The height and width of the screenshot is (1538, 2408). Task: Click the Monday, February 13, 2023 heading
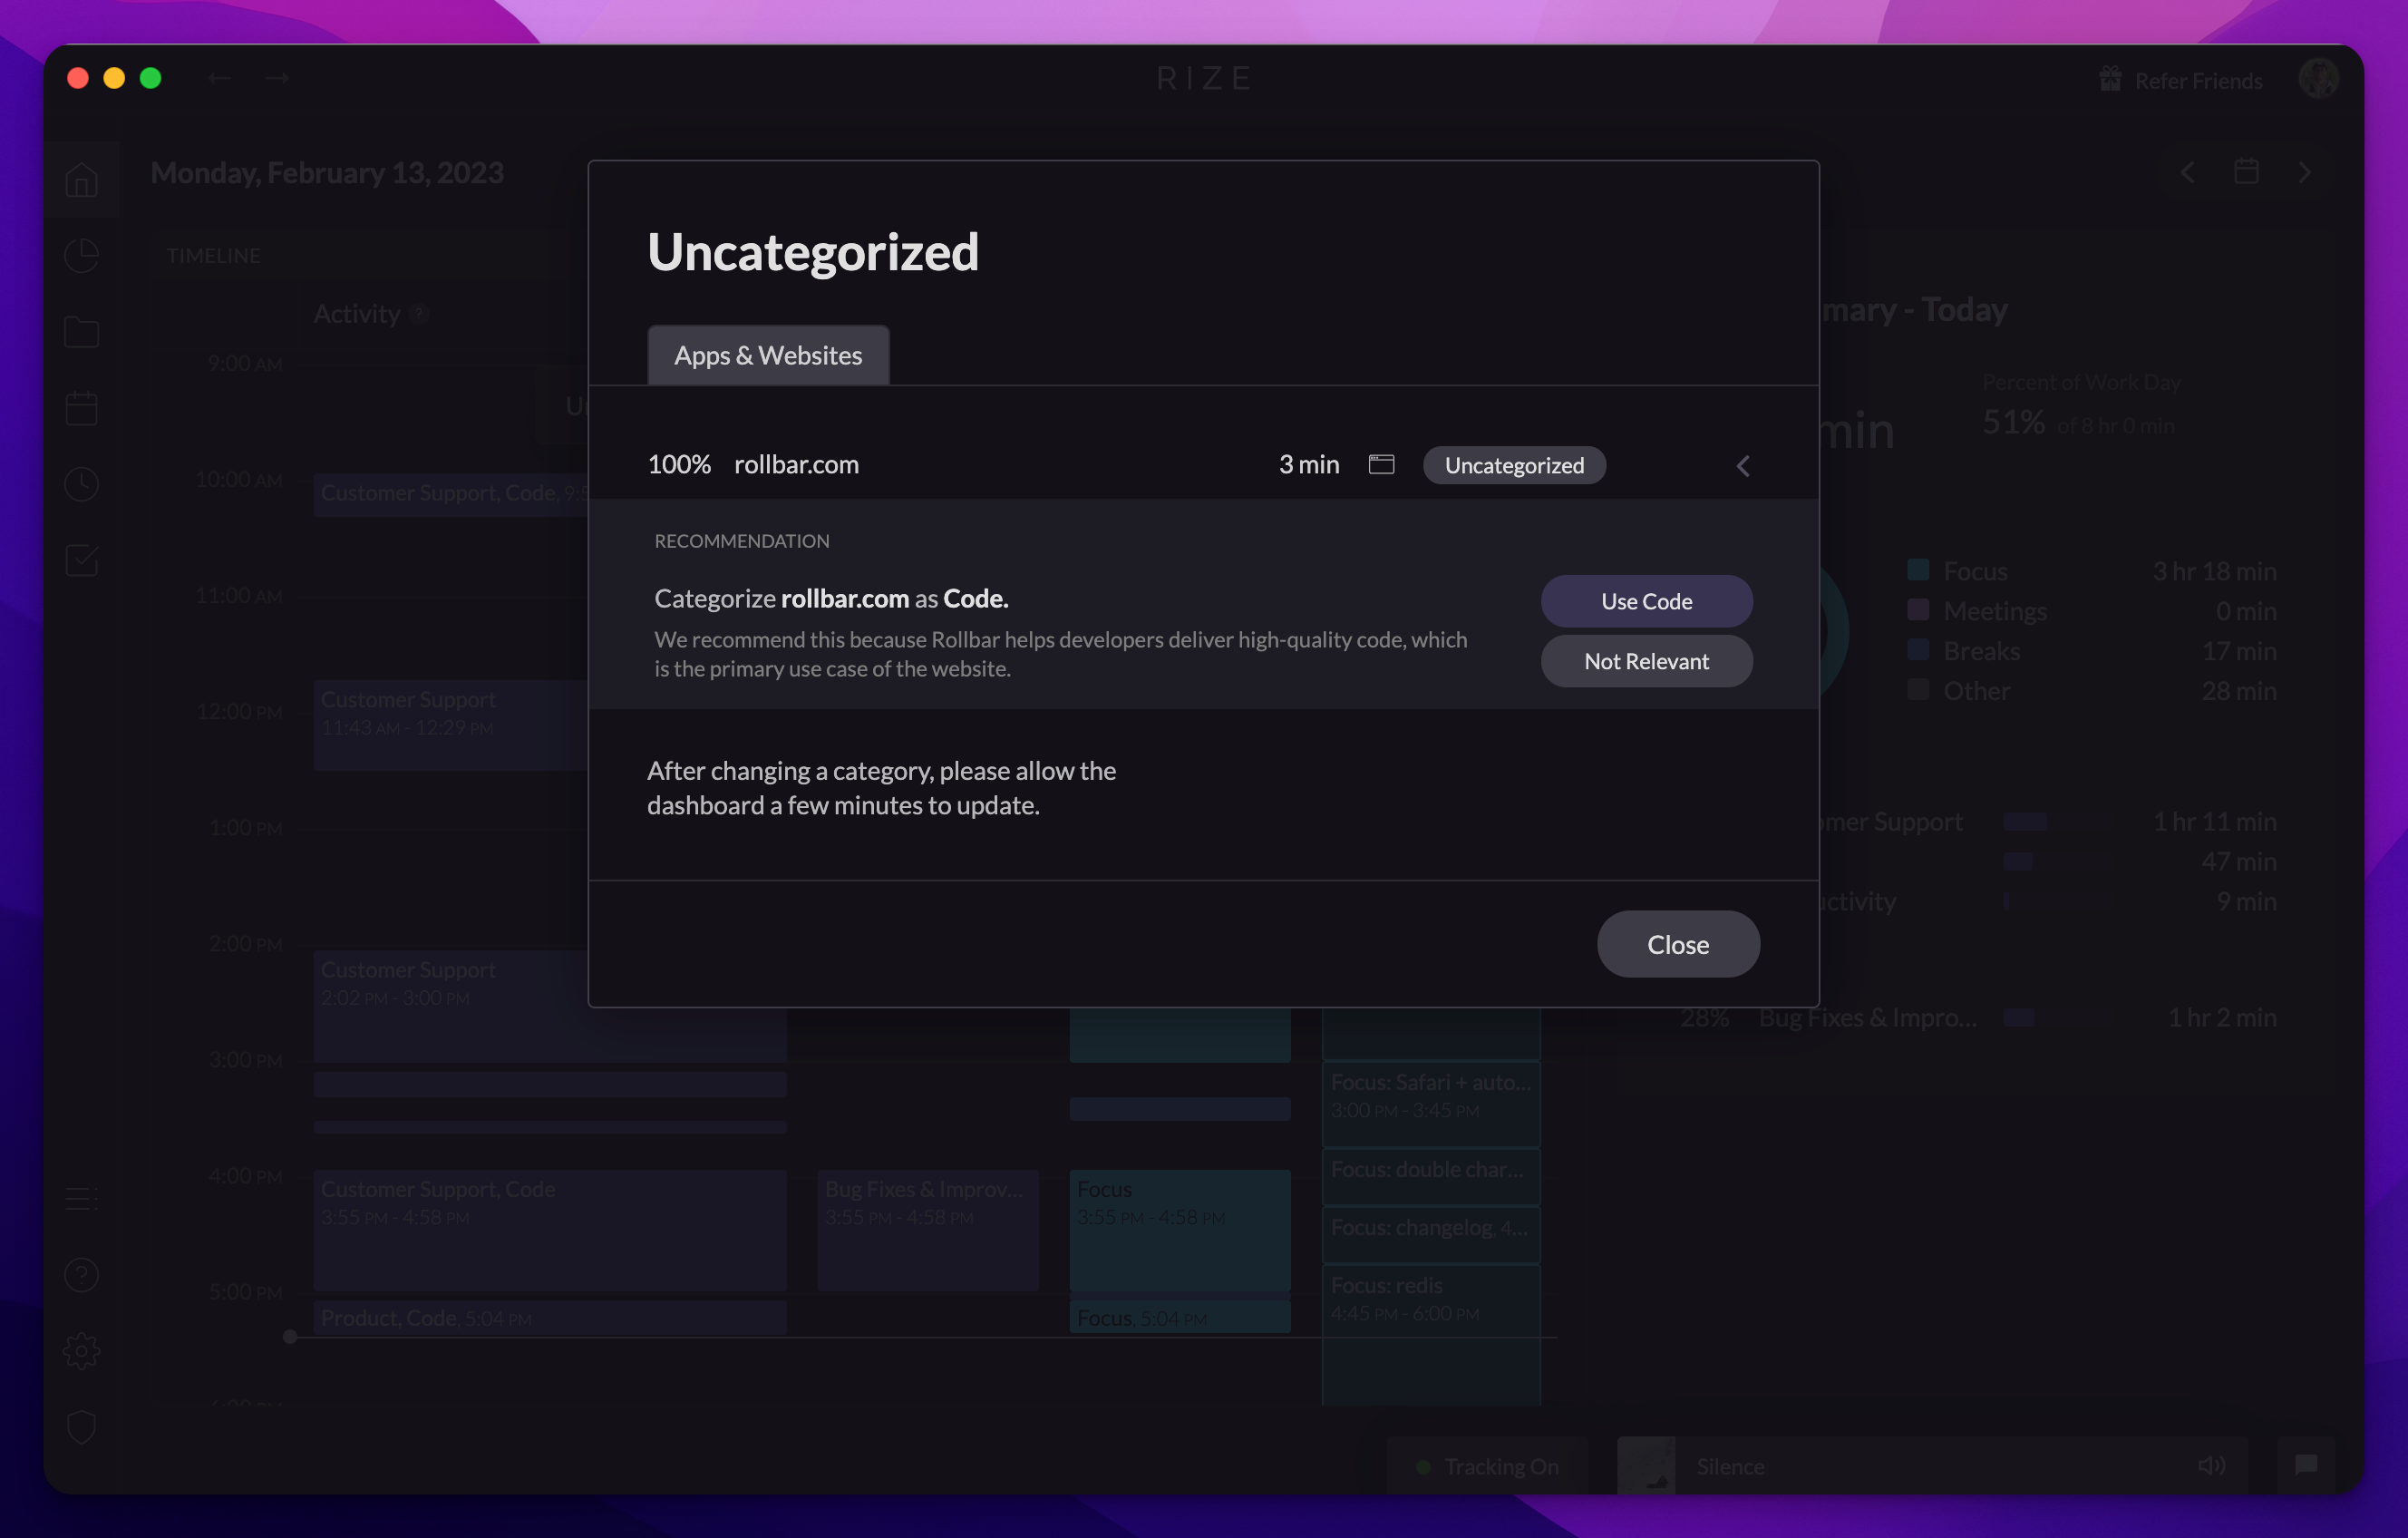click(x=327, y=172)
